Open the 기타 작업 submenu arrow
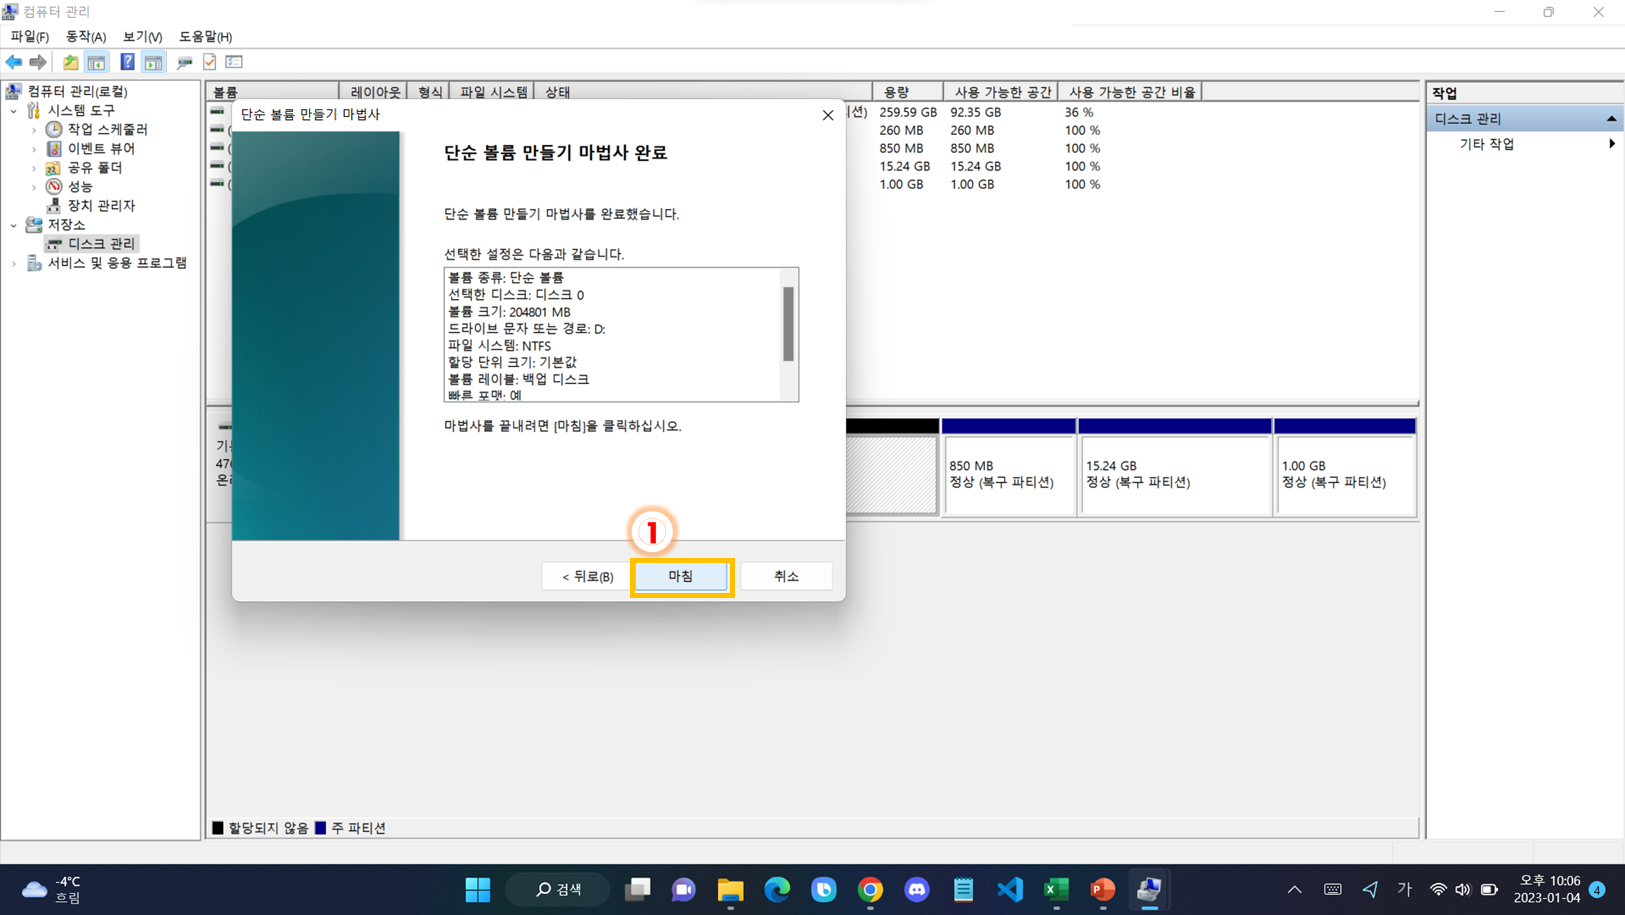Image resolution: width=1625 pixels, height=915 pixels. [x=1611, y=144]
